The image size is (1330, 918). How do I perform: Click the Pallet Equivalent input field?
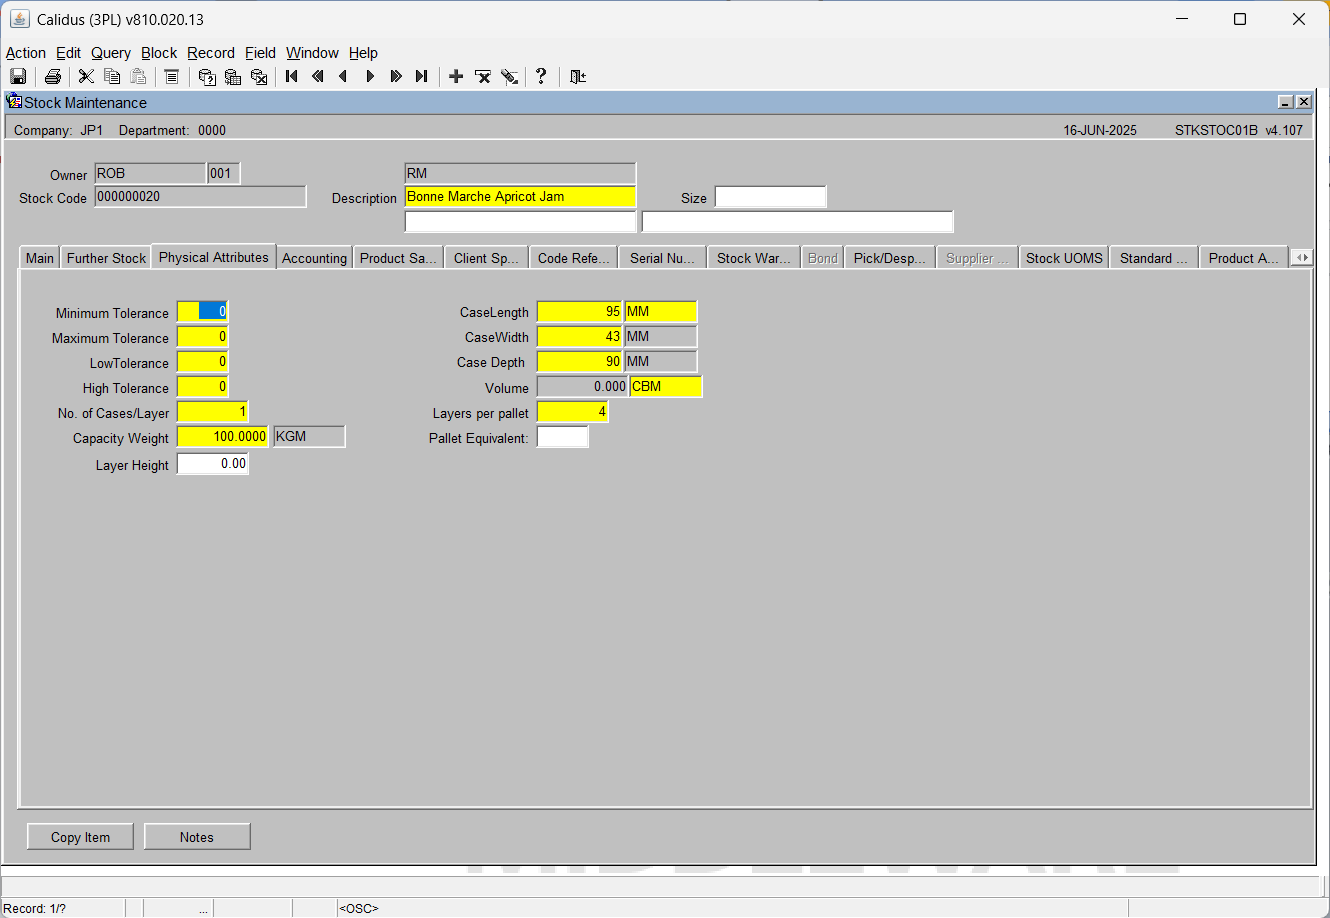pos(563,437)
